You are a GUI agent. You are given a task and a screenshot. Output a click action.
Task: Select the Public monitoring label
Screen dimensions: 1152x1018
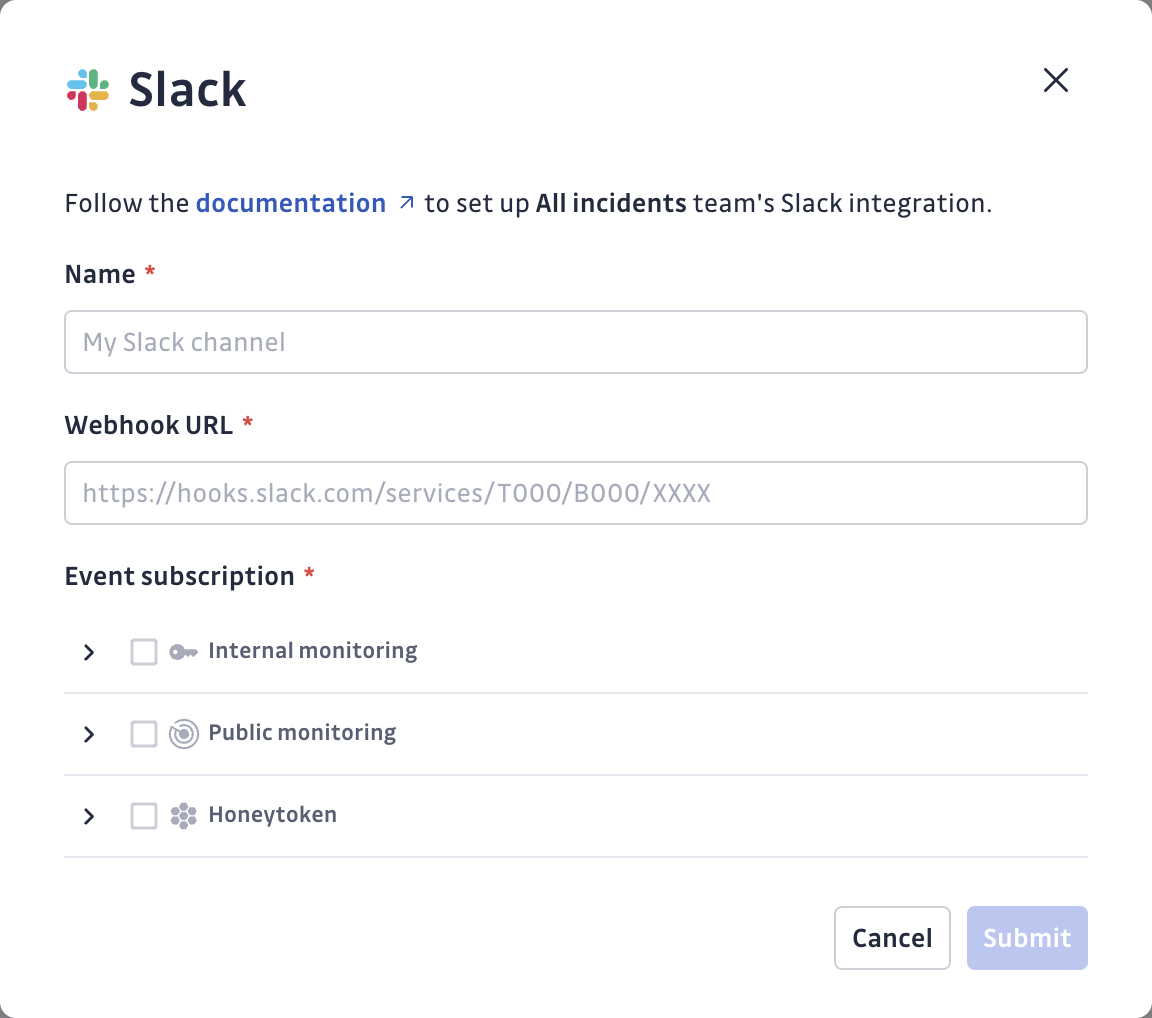pyautogui.click(x=302, y=733)
